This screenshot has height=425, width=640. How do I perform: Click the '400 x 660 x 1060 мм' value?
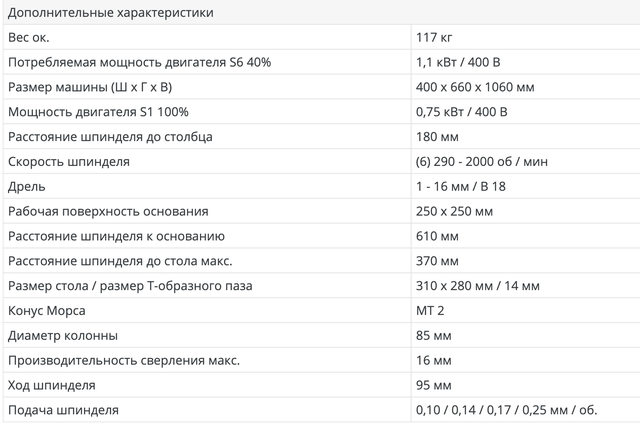point(475,87)
